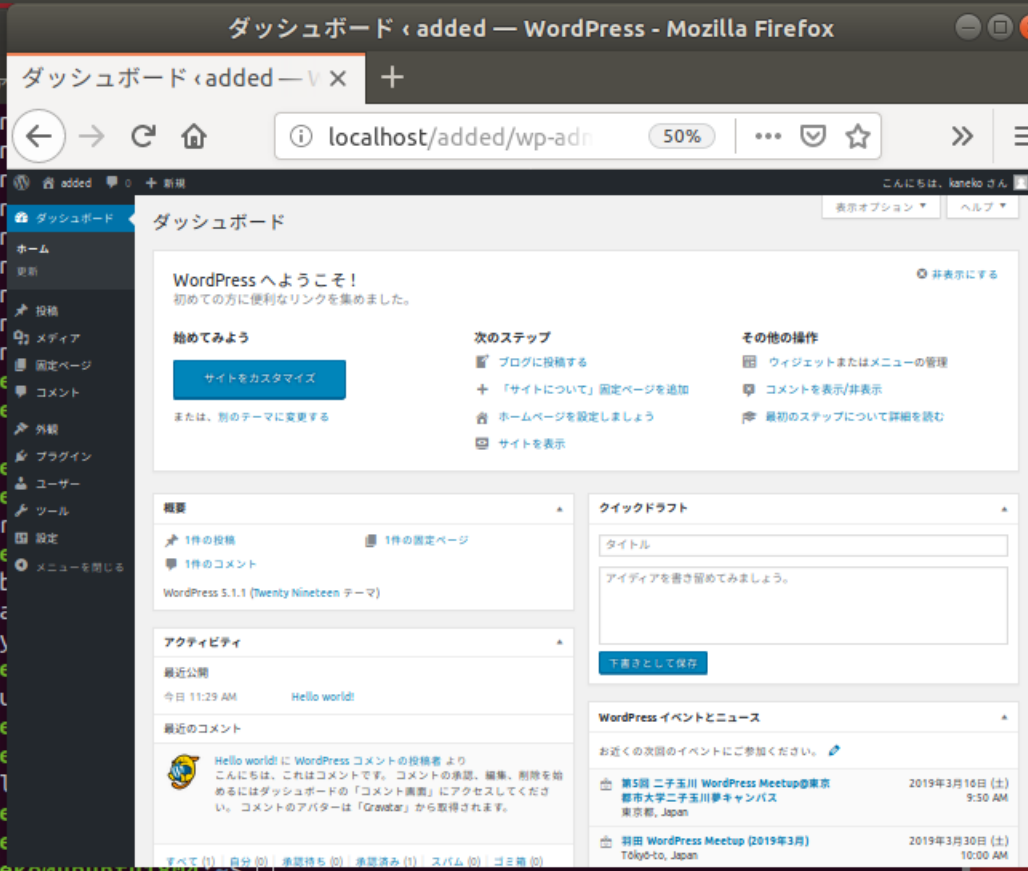Click 1件の固定ページ link

[x=427, y=540]
